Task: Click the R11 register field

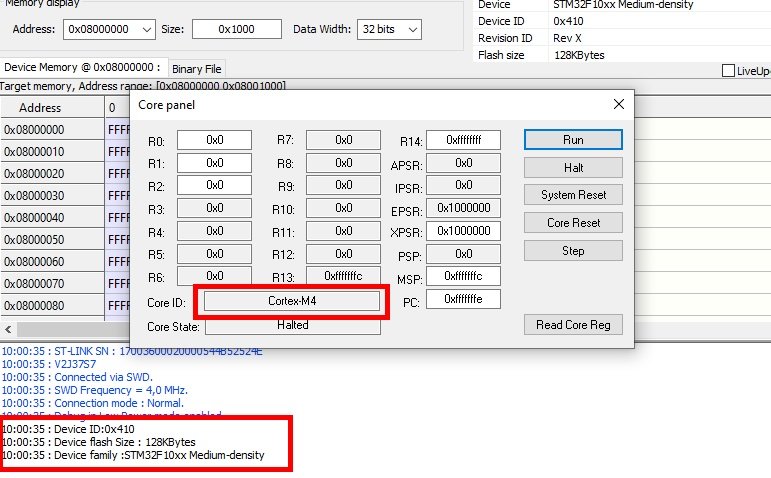Action: [x=343, y=231]
